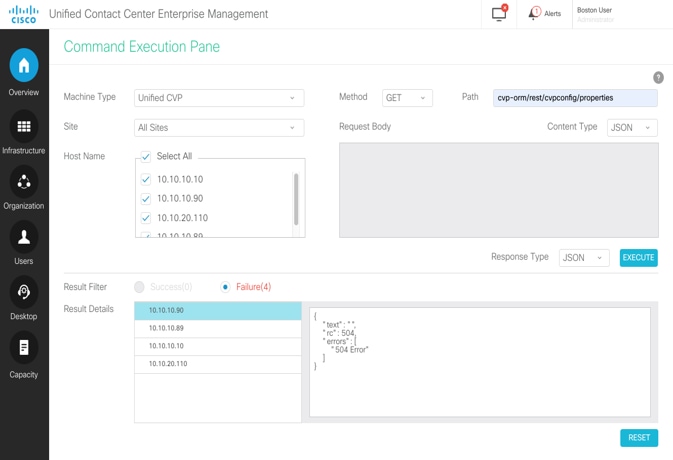Open the Machine Type dropdown
This screenshot has height=460, width=673.
coord(219,98)
